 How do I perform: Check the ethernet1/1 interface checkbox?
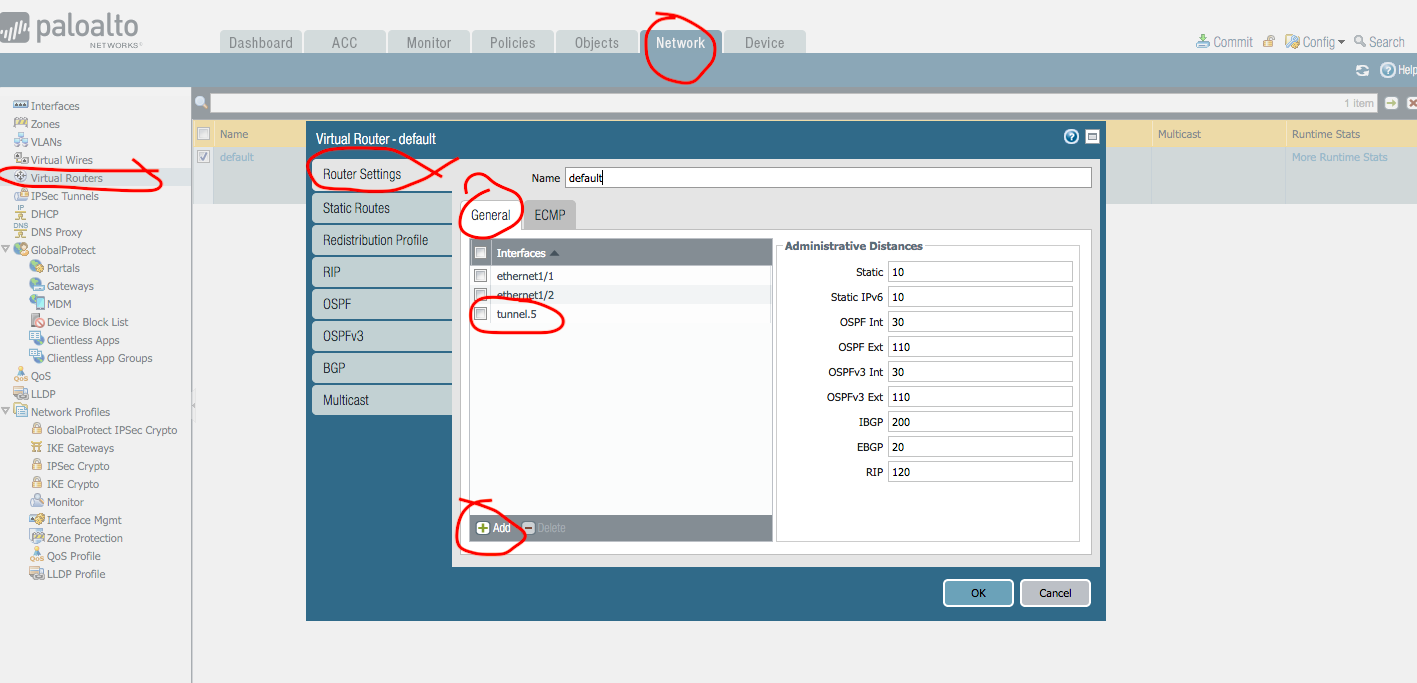(x=481, y=276)
